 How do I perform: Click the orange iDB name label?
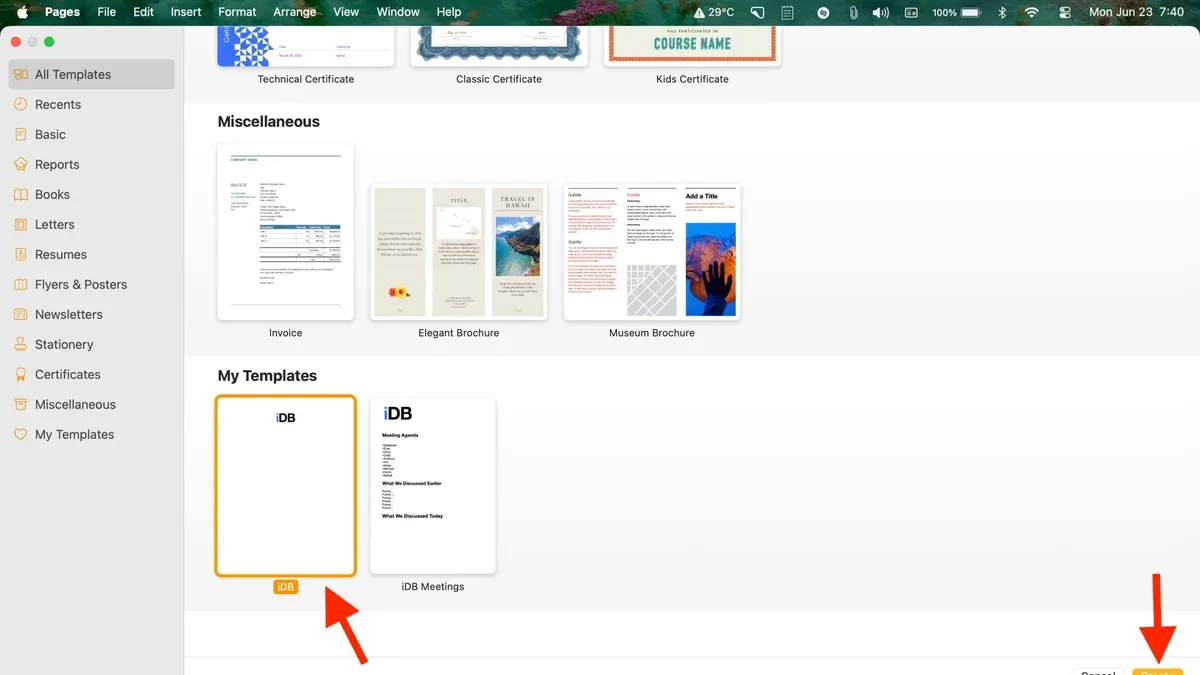[285, 587]
